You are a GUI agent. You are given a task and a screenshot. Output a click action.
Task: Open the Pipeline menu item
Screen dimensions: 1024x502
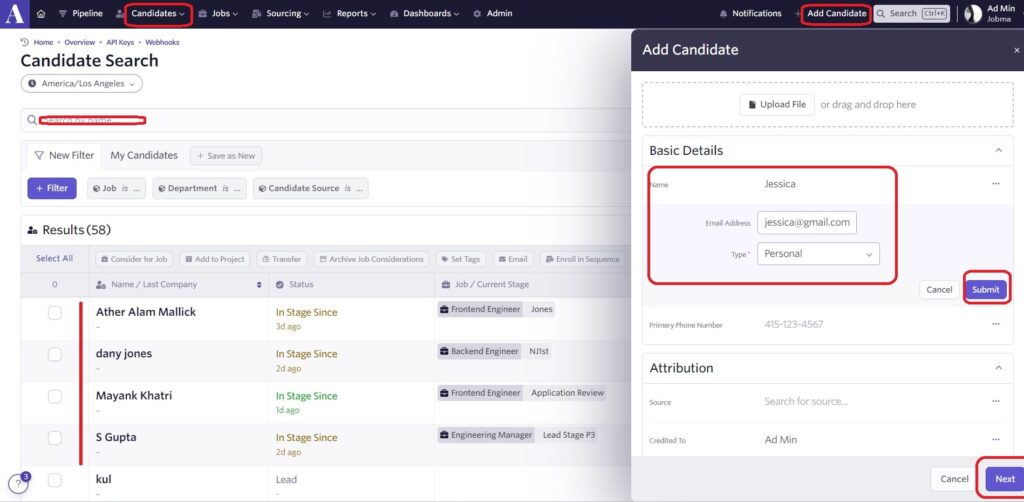(80, 14)
